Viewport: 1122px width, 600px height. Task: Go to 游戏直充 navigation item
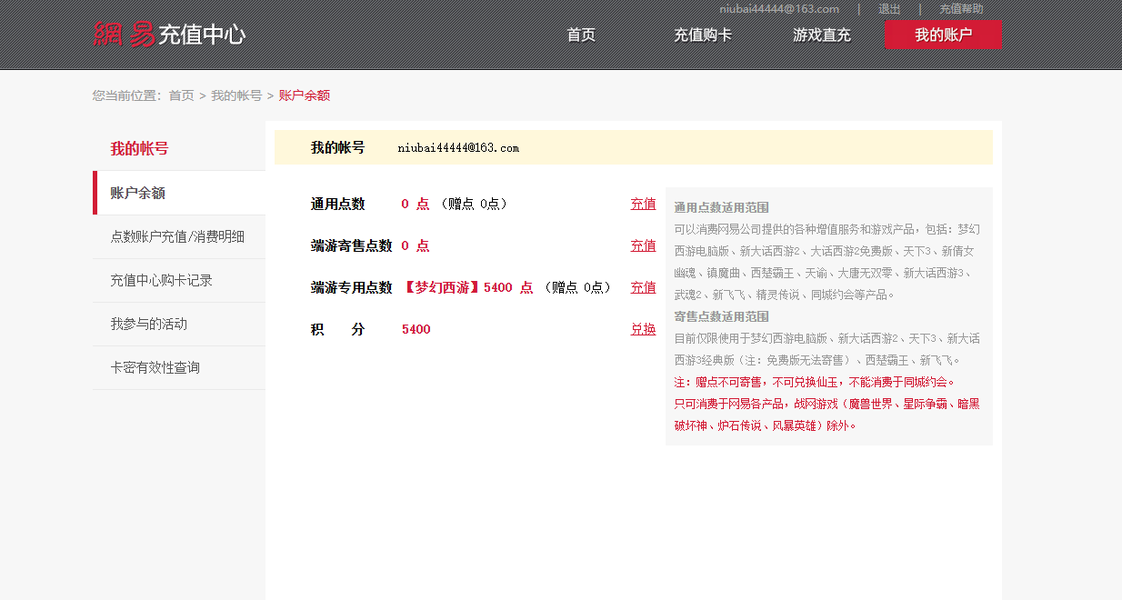pyautogui.click(x=821, y=35)
